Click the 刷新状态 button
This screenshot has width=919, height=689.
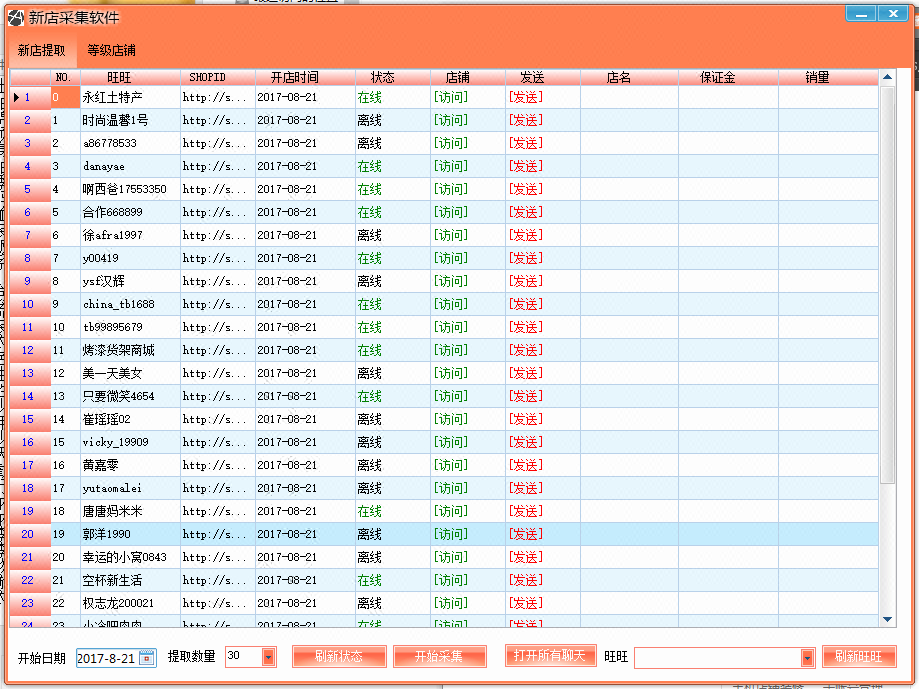(x=339, y=657)
